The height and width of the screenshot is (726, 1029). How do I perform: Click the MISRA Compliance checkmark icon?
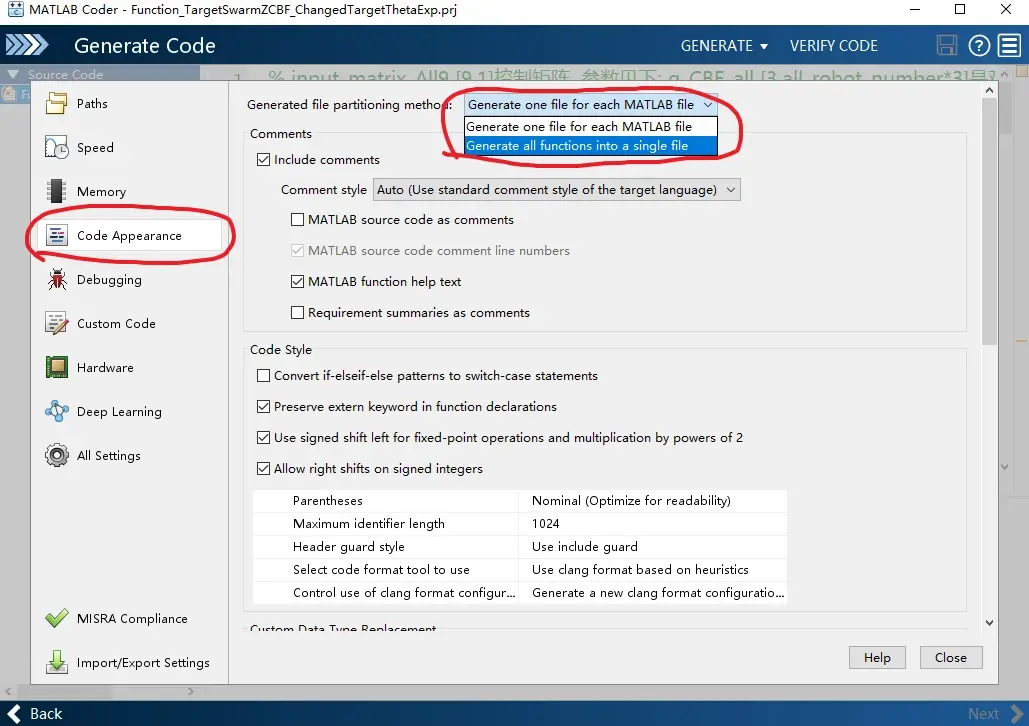56,618
